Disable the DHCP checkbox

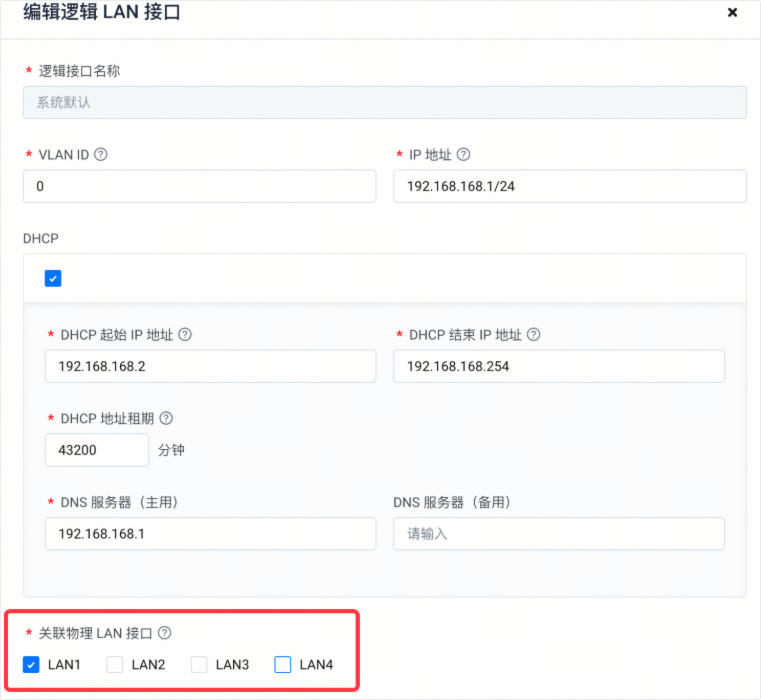(x=53, y=279)
